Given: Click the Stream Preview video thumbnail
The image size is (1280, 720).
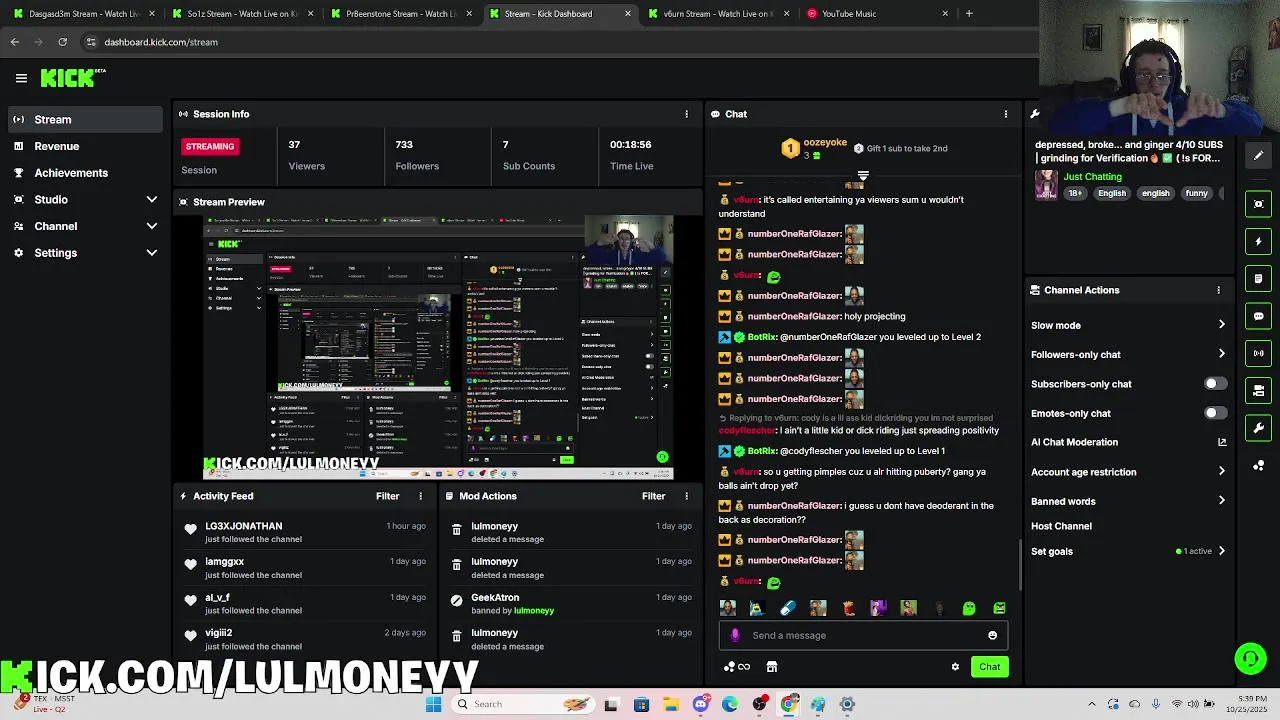Looking at the screenshot, I should coord(438,348).
